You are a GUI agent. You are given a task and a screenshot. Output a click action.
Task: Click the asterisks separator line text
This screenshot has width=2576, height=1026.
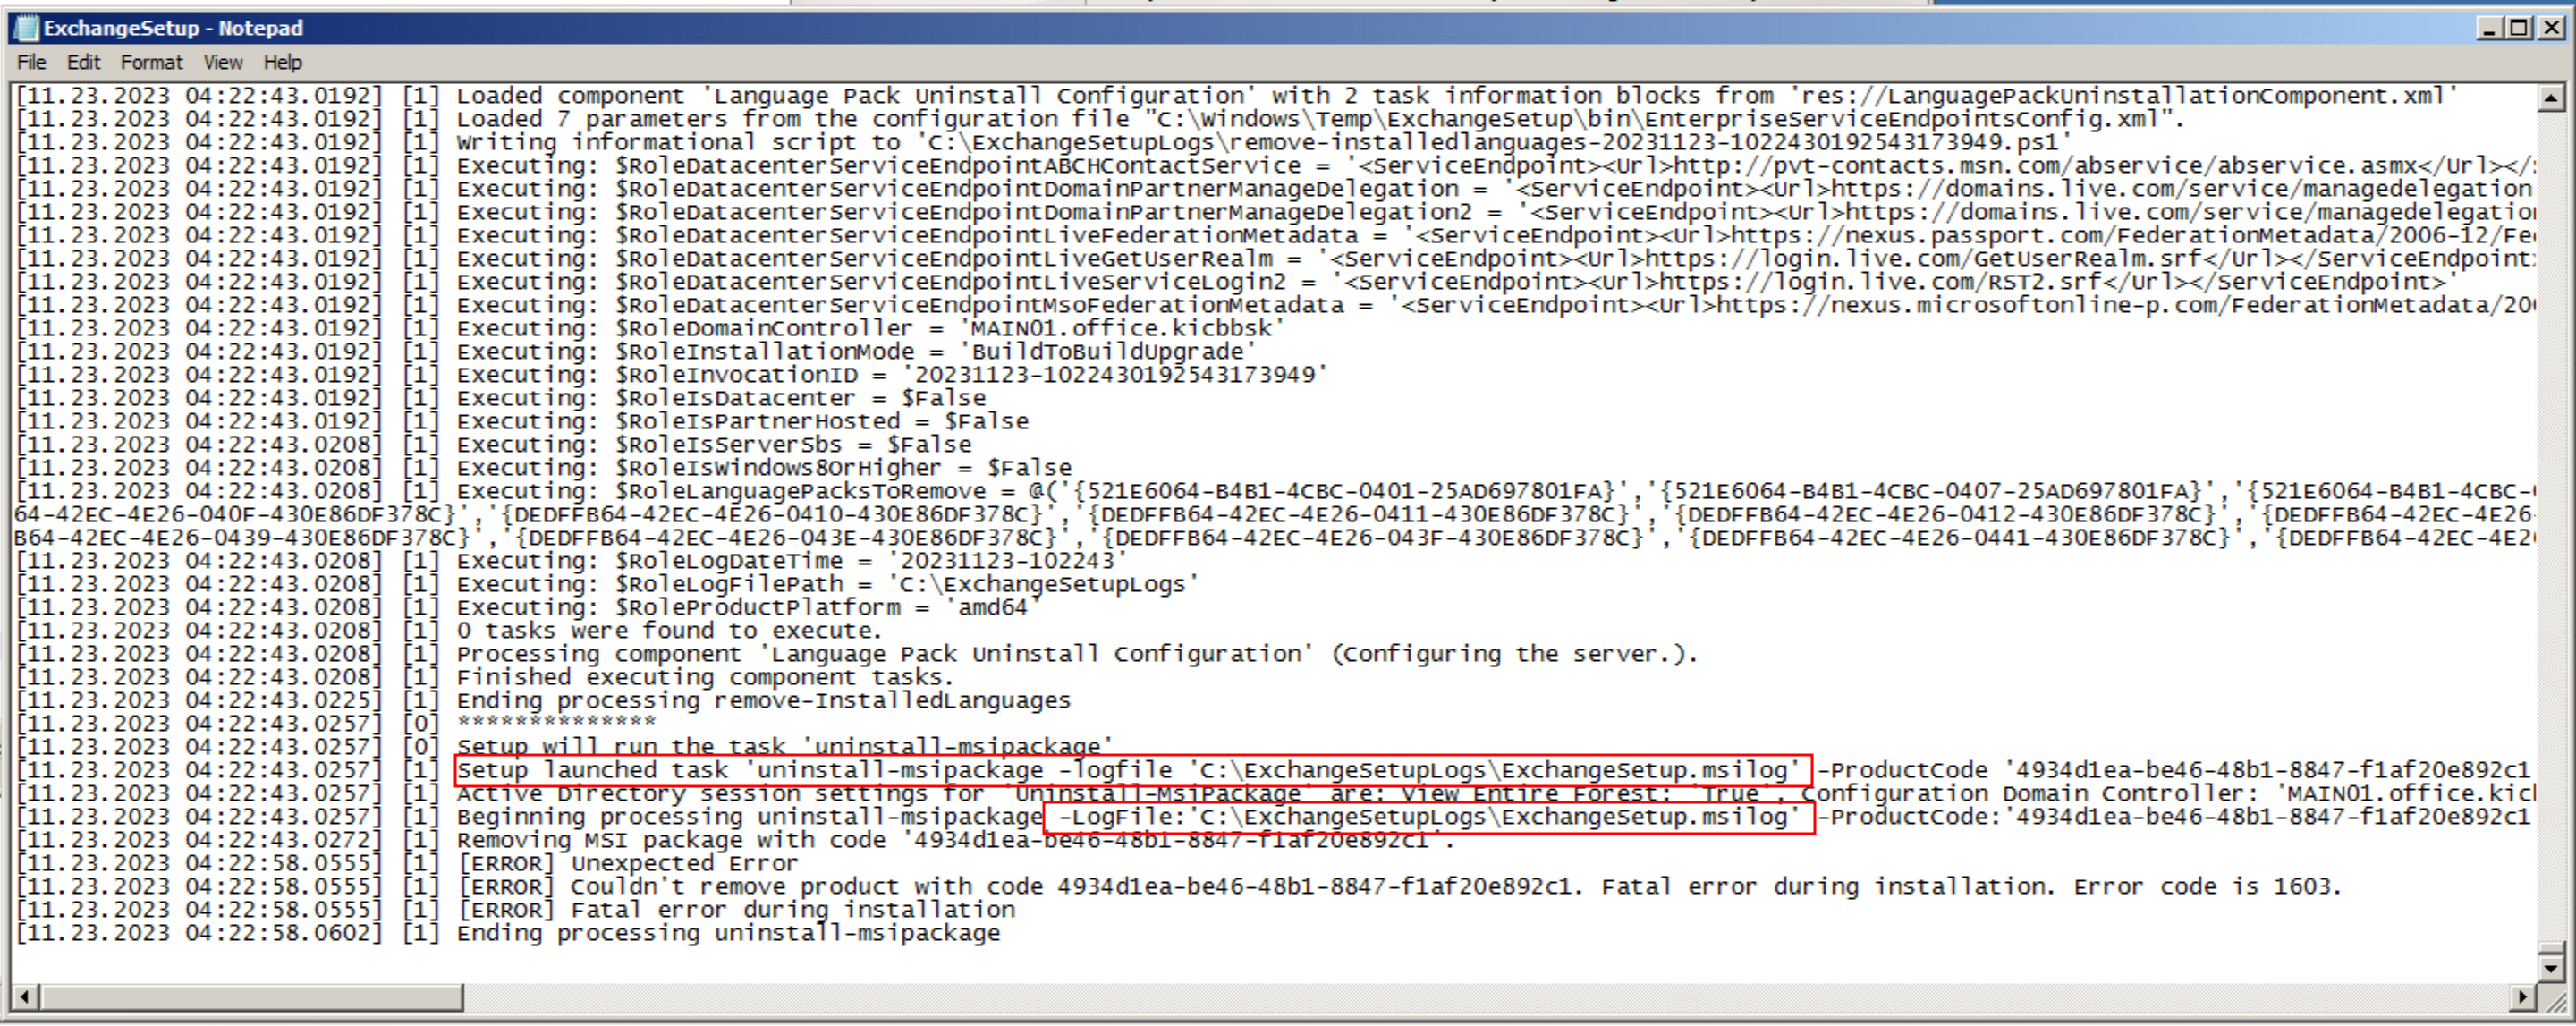pos(557,721)
